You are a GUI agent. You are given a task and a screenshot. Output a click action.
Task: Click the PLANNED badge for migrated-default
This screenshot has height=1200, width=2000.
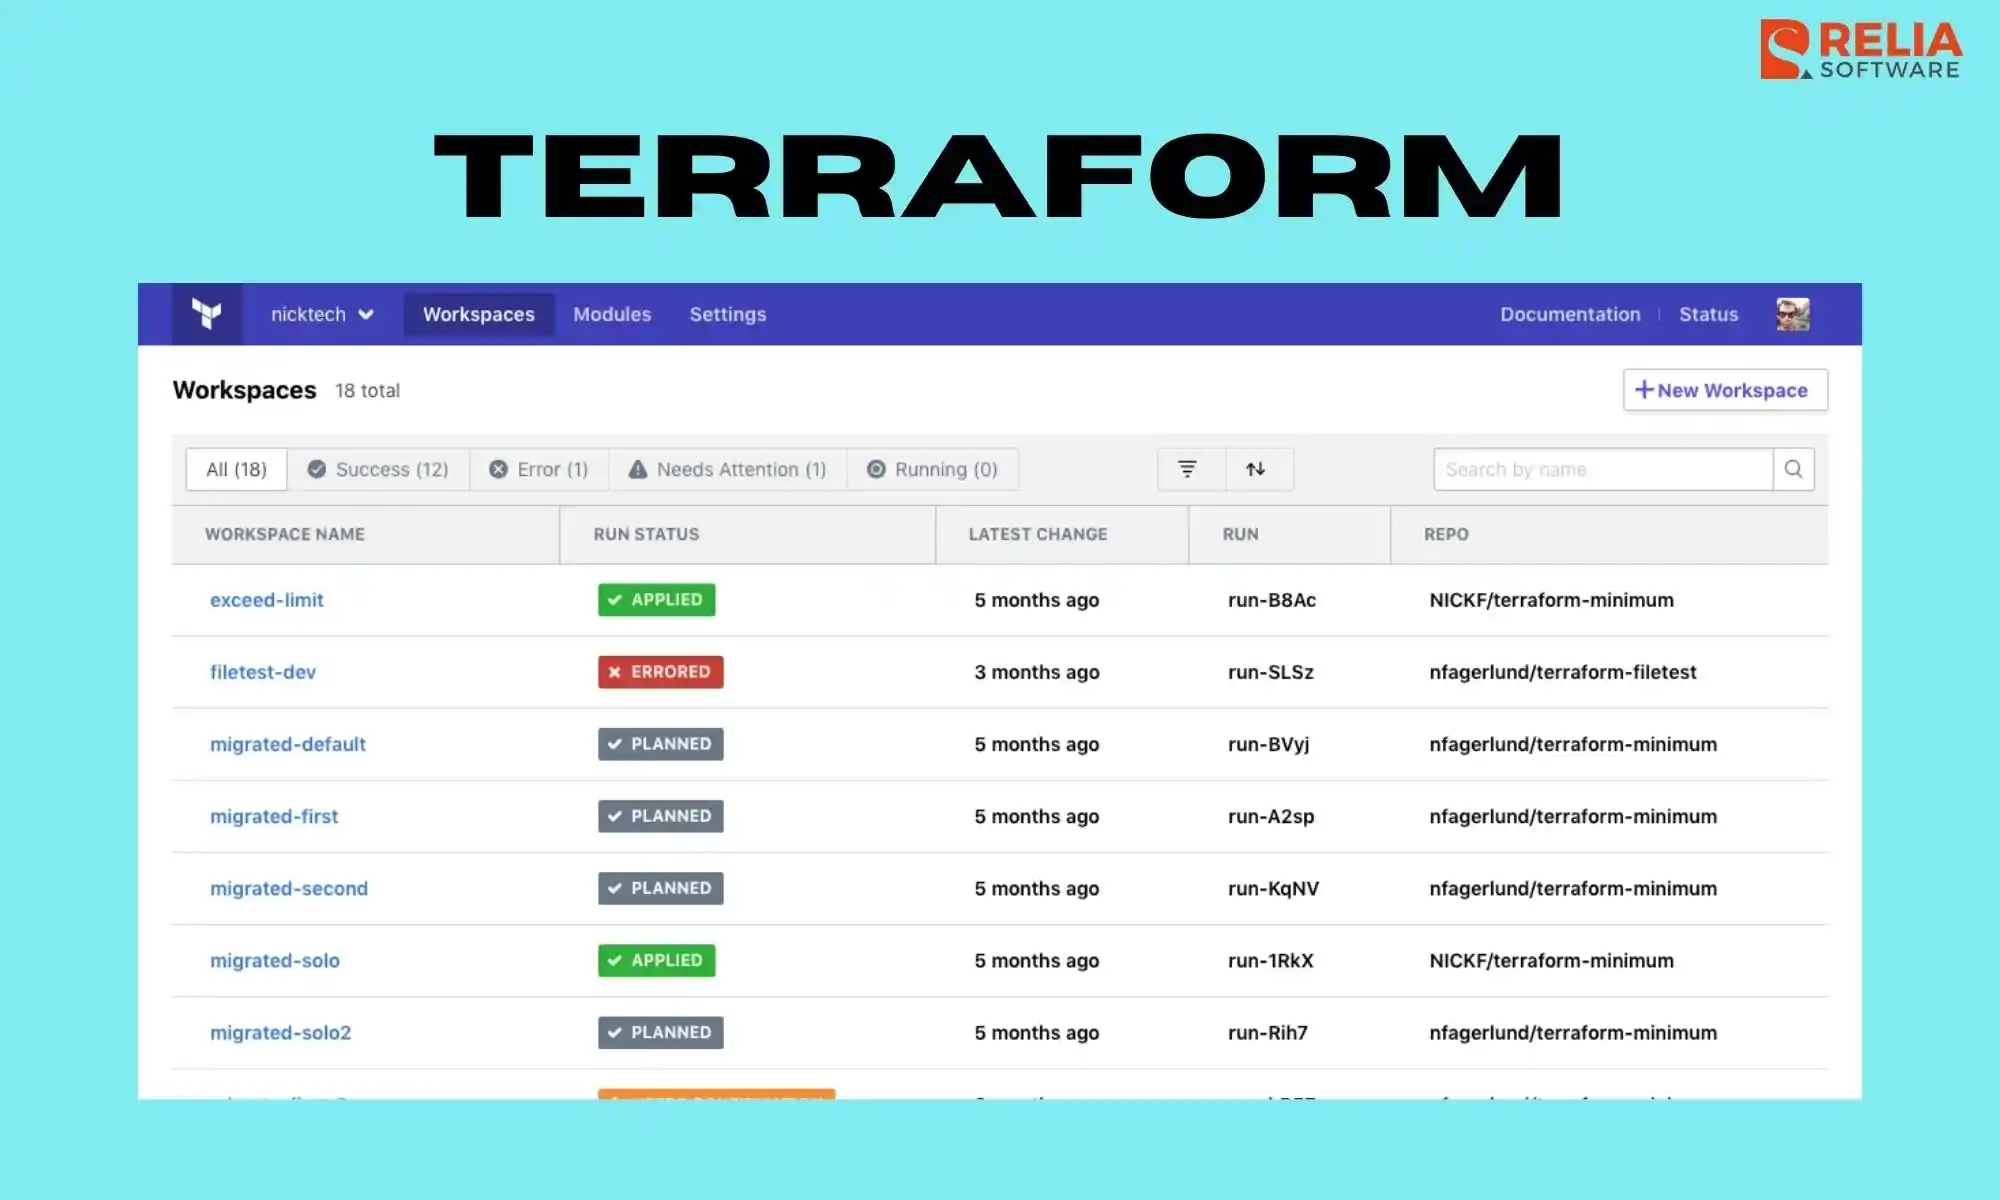[661, 744]
